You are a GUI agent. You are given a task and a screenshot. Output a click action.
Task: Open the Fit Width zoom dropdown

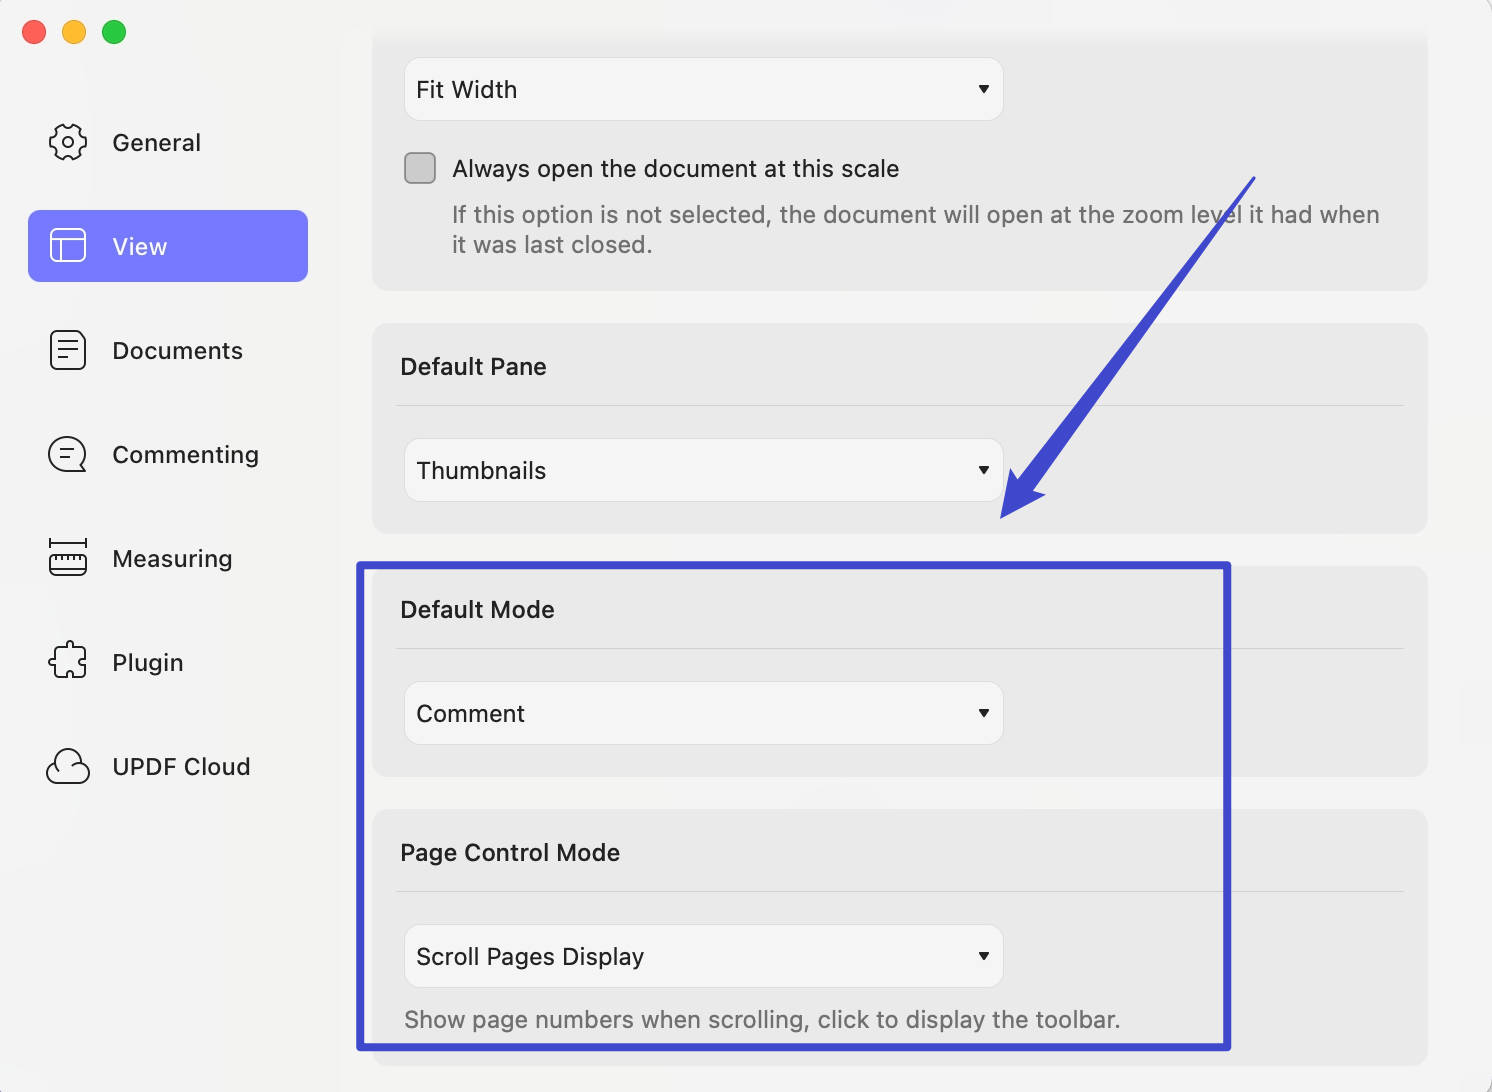click(703, 89)
